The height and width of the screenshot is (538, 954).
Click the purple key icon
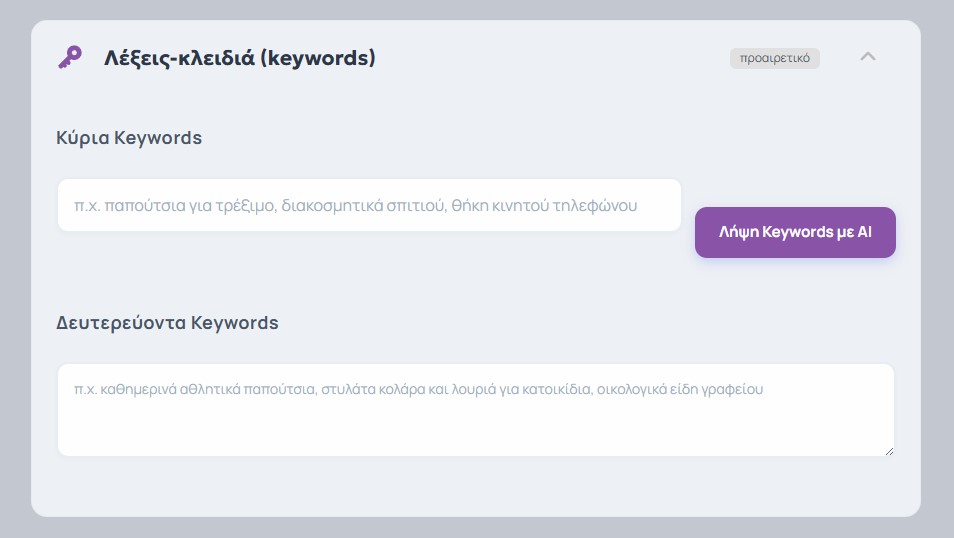[x=69, y=58]
